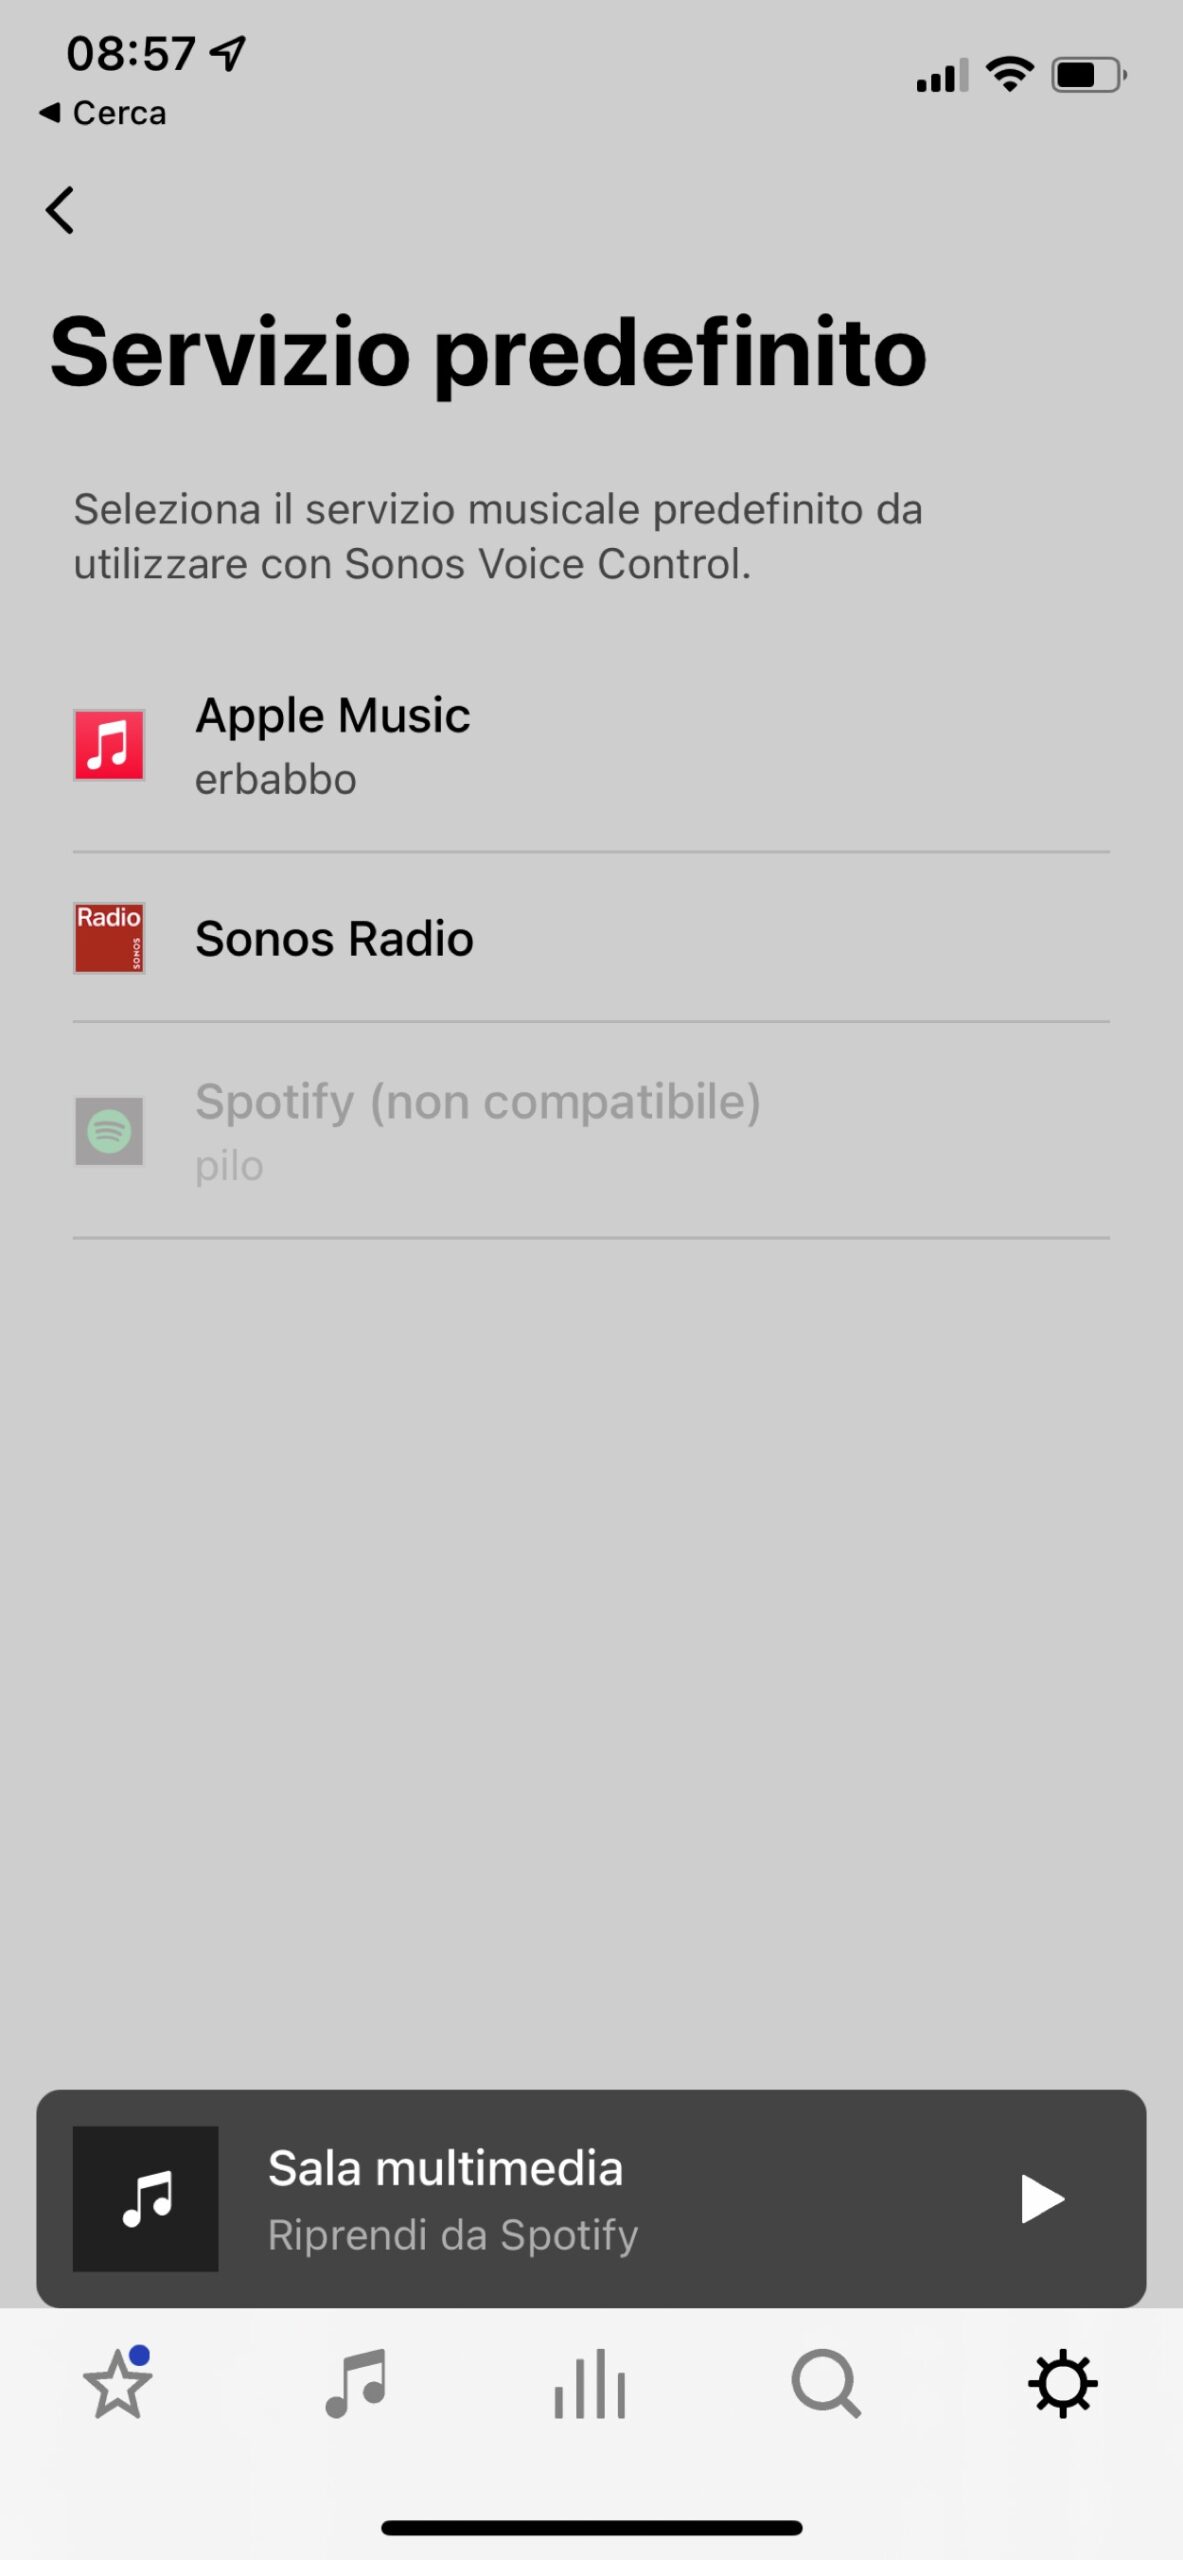This screenshot has height=2560, width=1183.
Task: Open the music note Browse tab
Action: pos(355,2384)
